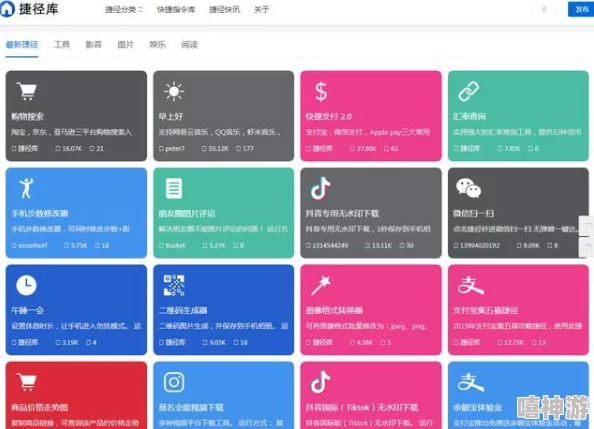Click the Alipay icon on 余额宝体验金

pos(471,382)
